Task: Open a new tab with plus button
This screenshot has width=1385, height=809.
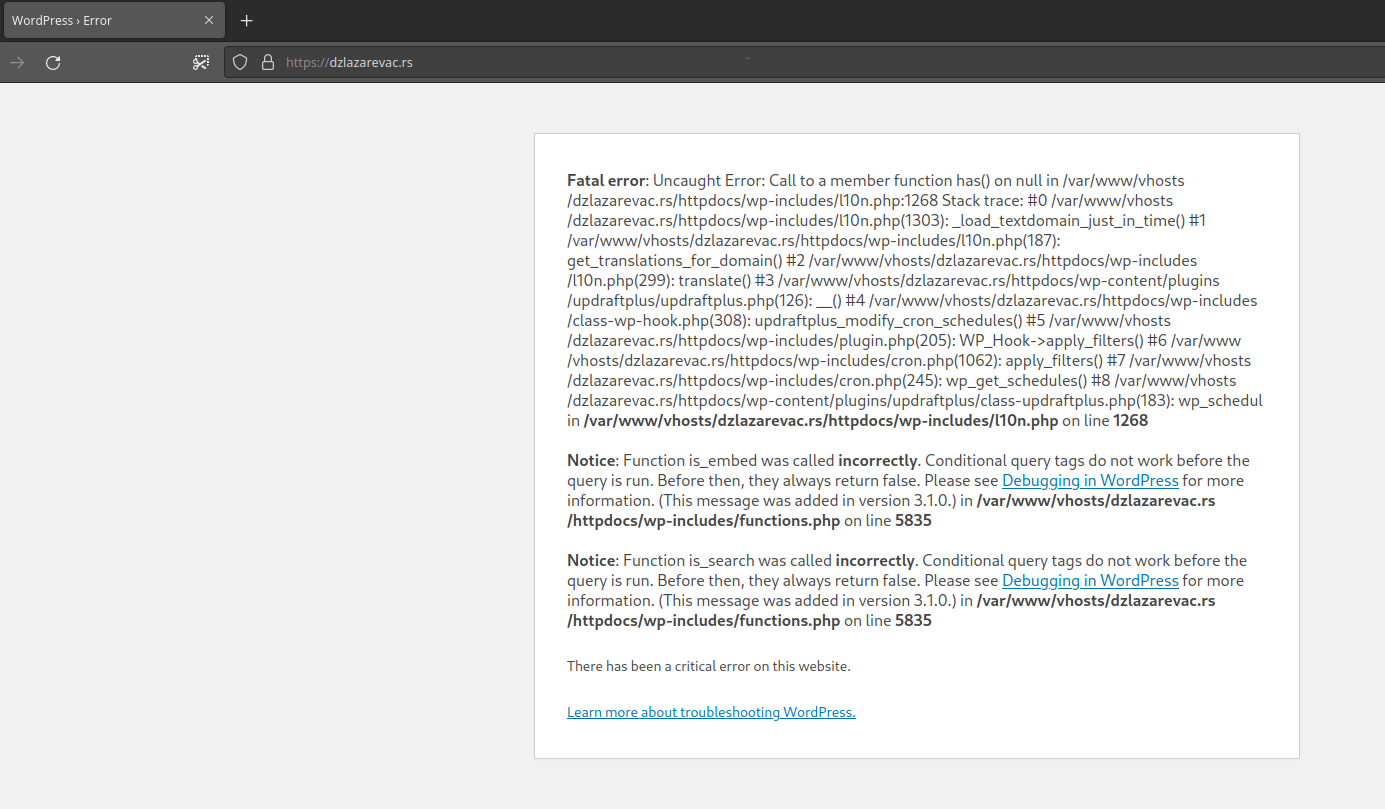Action: click(x=247, y=20)
